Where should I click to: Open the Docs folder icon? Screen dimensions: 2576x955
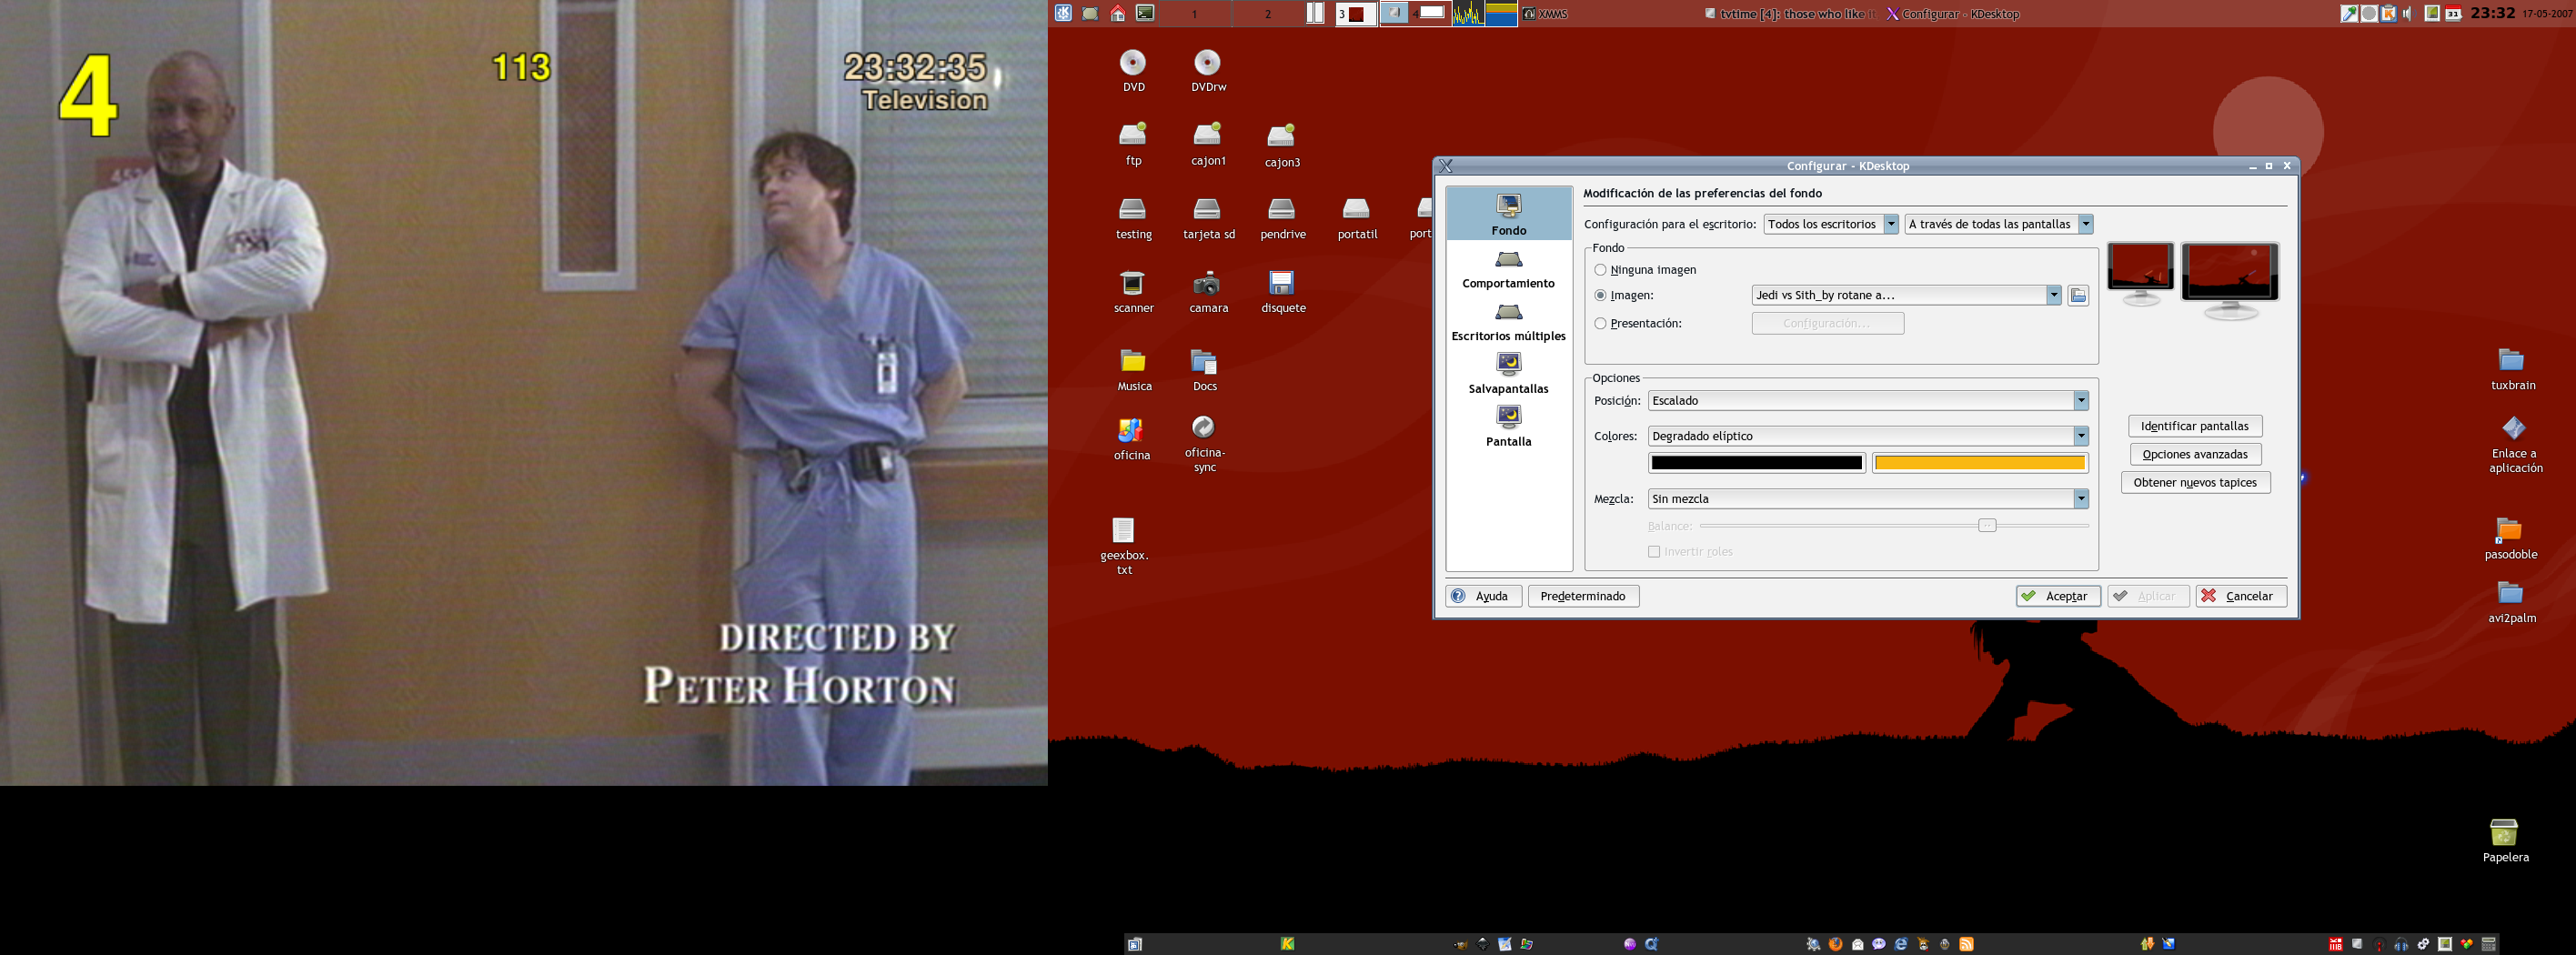1204,370
